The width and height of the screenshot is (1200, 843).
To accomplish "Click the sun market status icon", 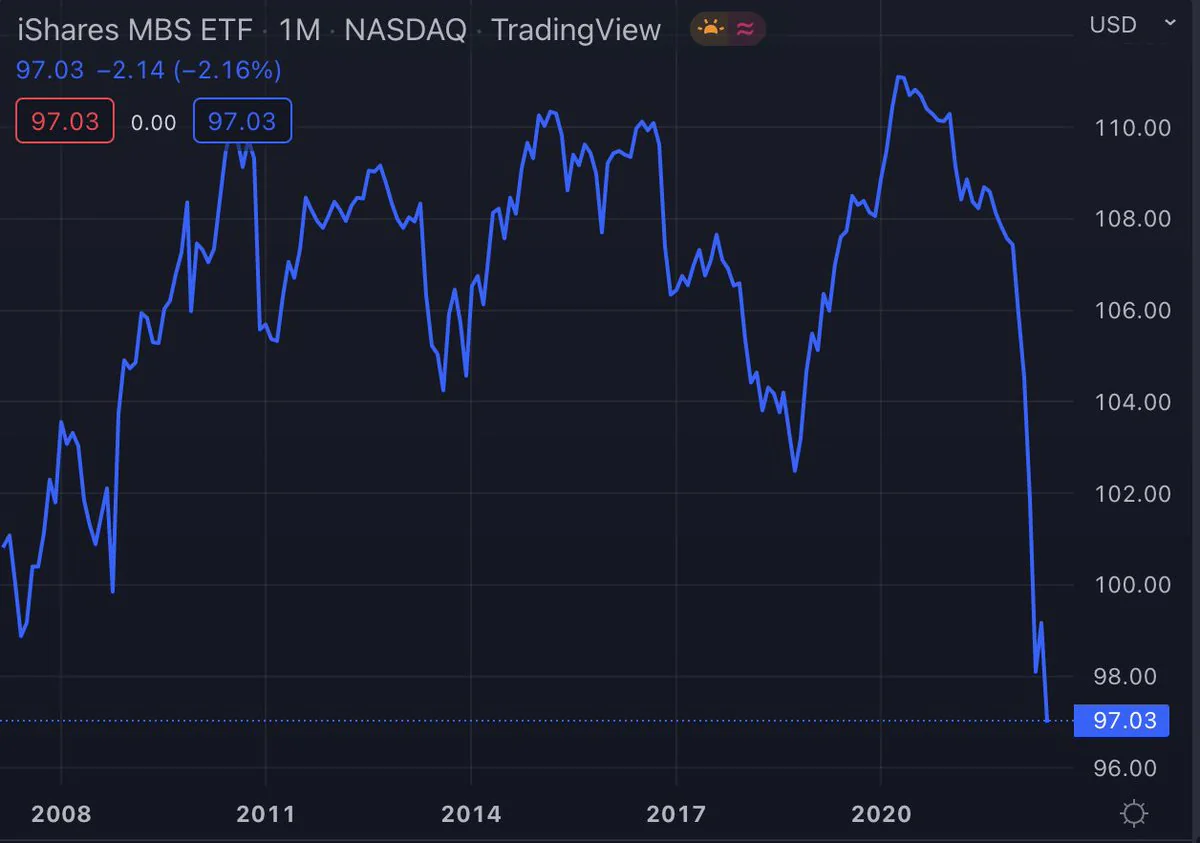I will tap(710, 29).
